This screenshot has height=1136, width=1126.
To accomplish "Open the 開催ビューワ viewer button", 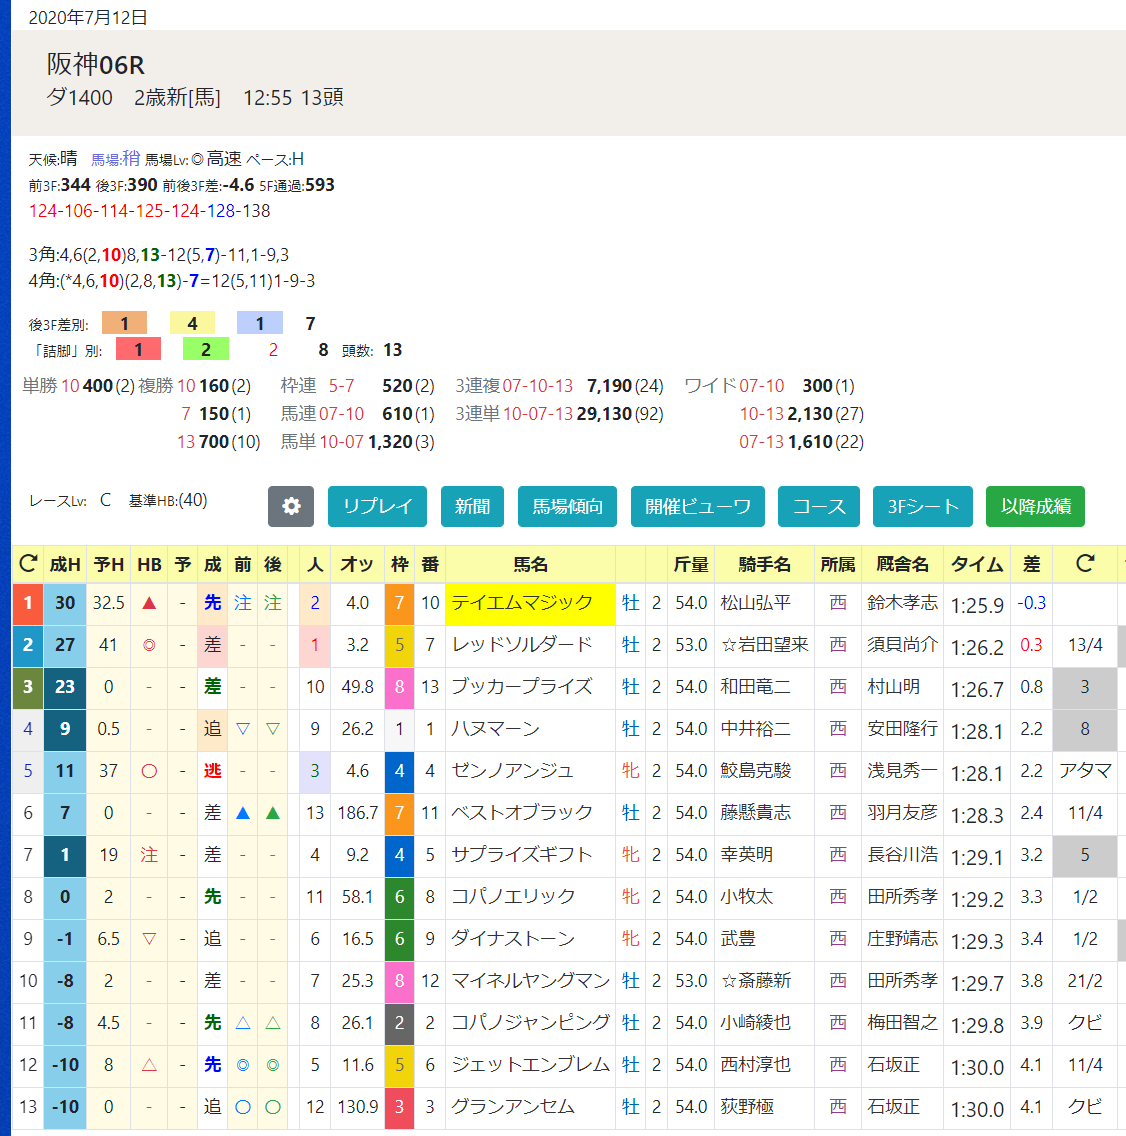I will [698, 506].
